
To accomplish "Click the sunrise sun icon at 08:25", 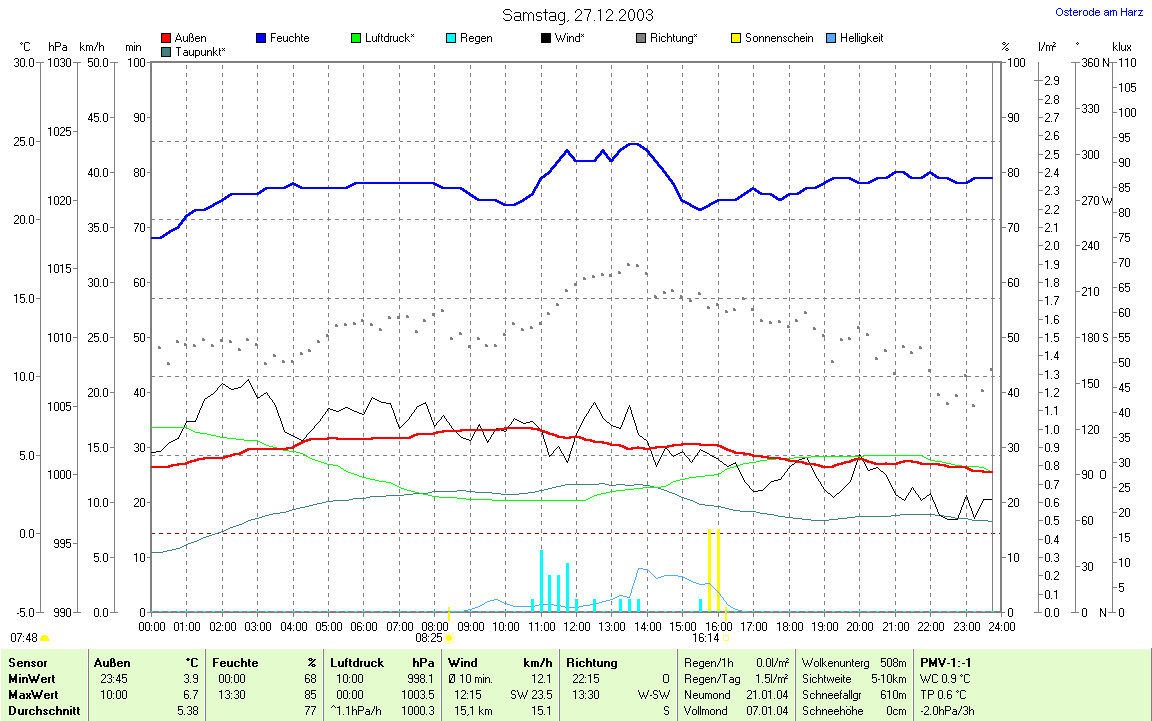I will [449, 637].
